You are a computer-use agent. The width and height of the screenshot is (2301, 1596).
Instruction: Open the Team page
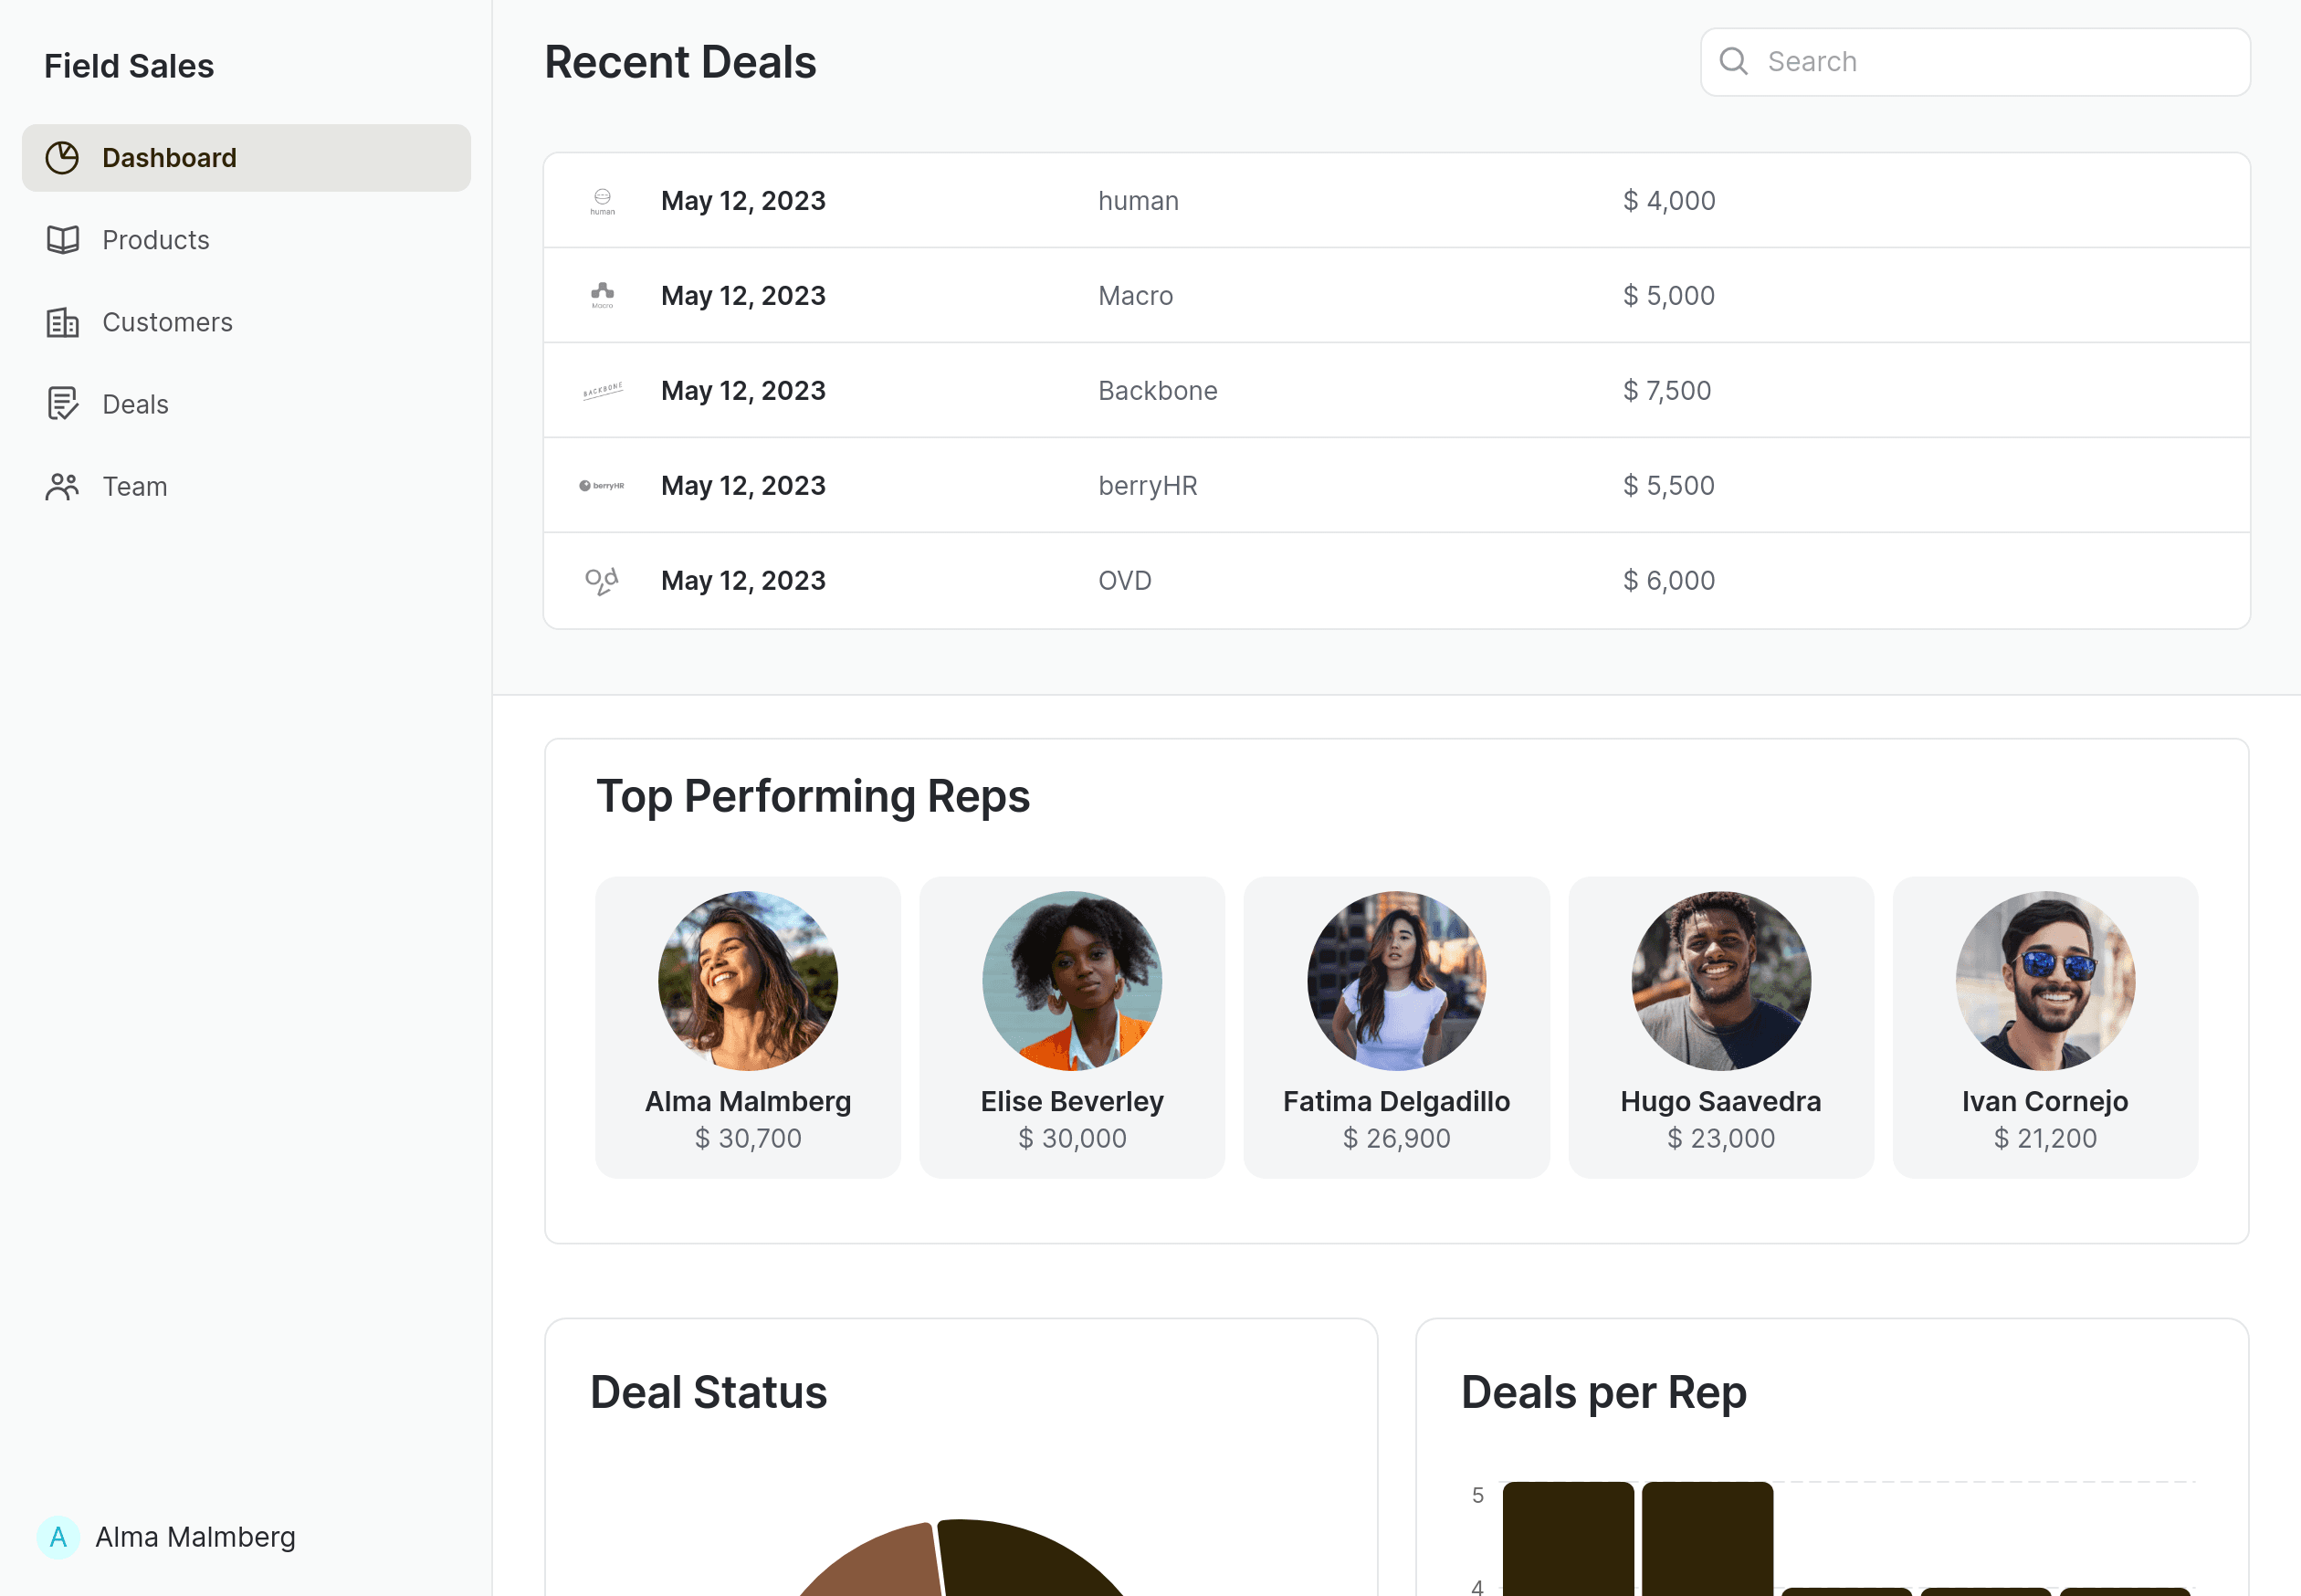pyautogui.click(x=246, y=486)
